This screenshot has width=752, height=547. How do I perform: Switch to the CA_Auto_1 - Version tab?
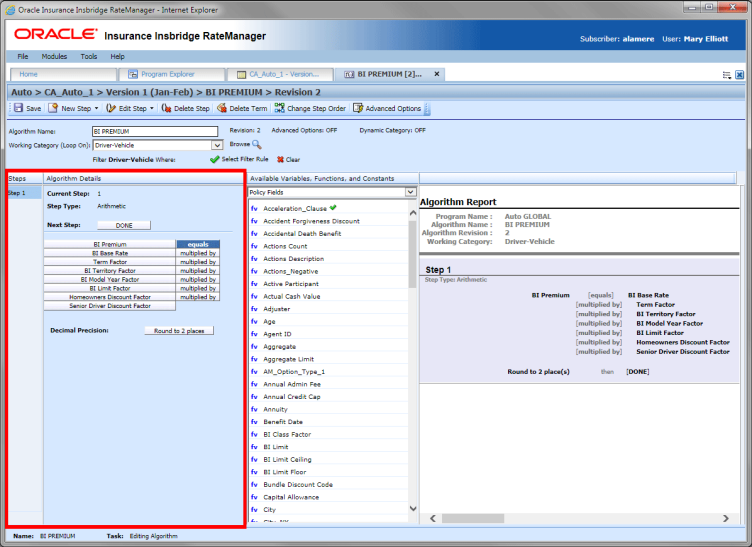point(280,74)
